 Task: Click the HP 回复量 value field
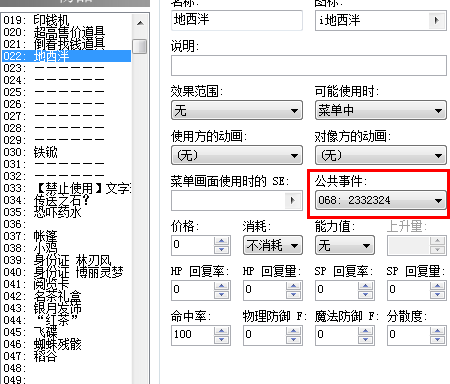(264, 290)
